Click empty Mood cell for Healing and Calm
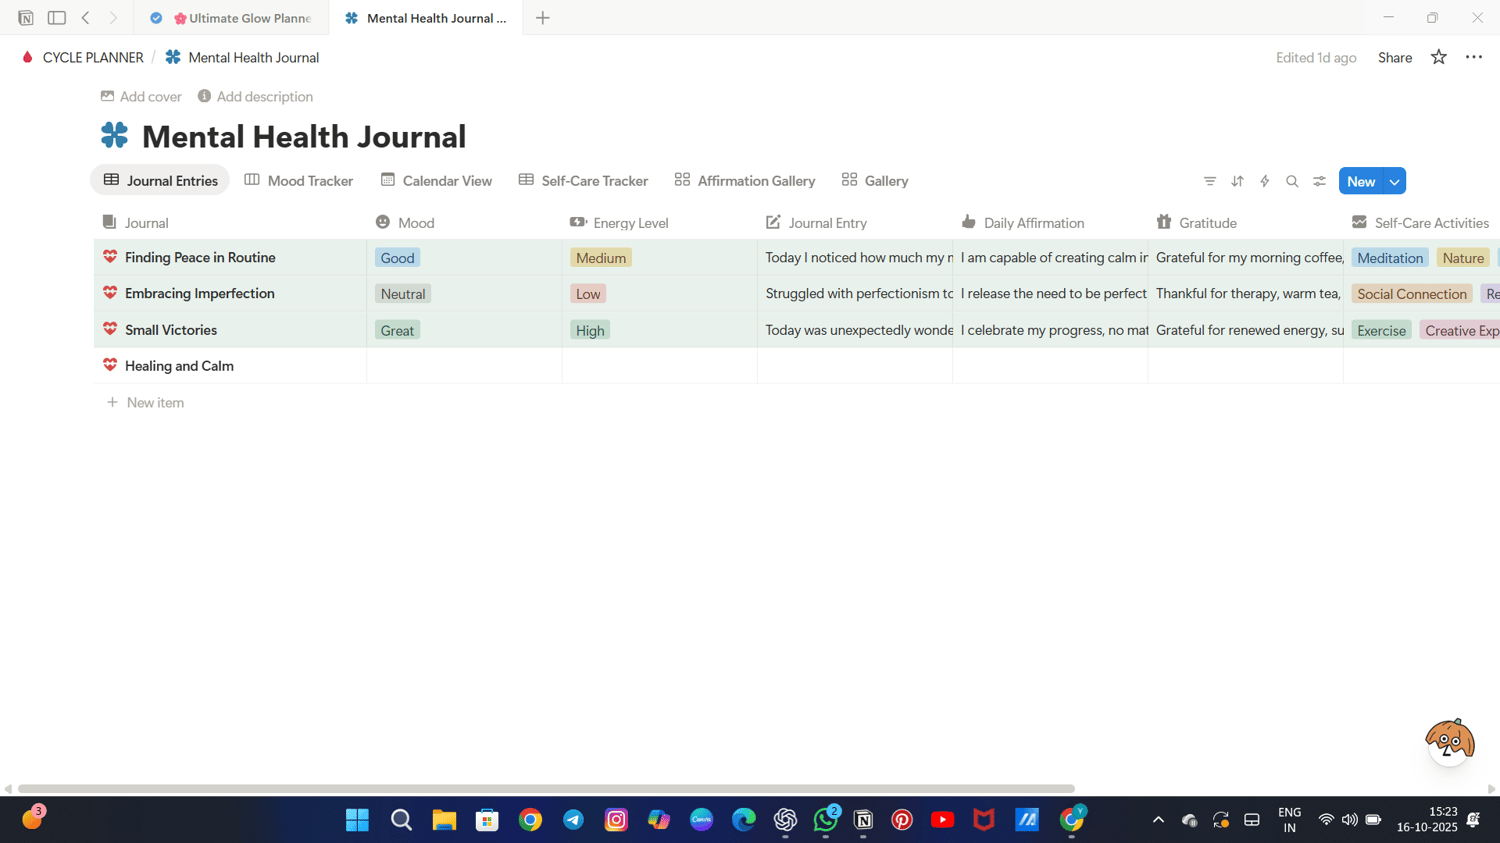The width and height of the screenshot is (1500, 843). click(x=464, y=366)
